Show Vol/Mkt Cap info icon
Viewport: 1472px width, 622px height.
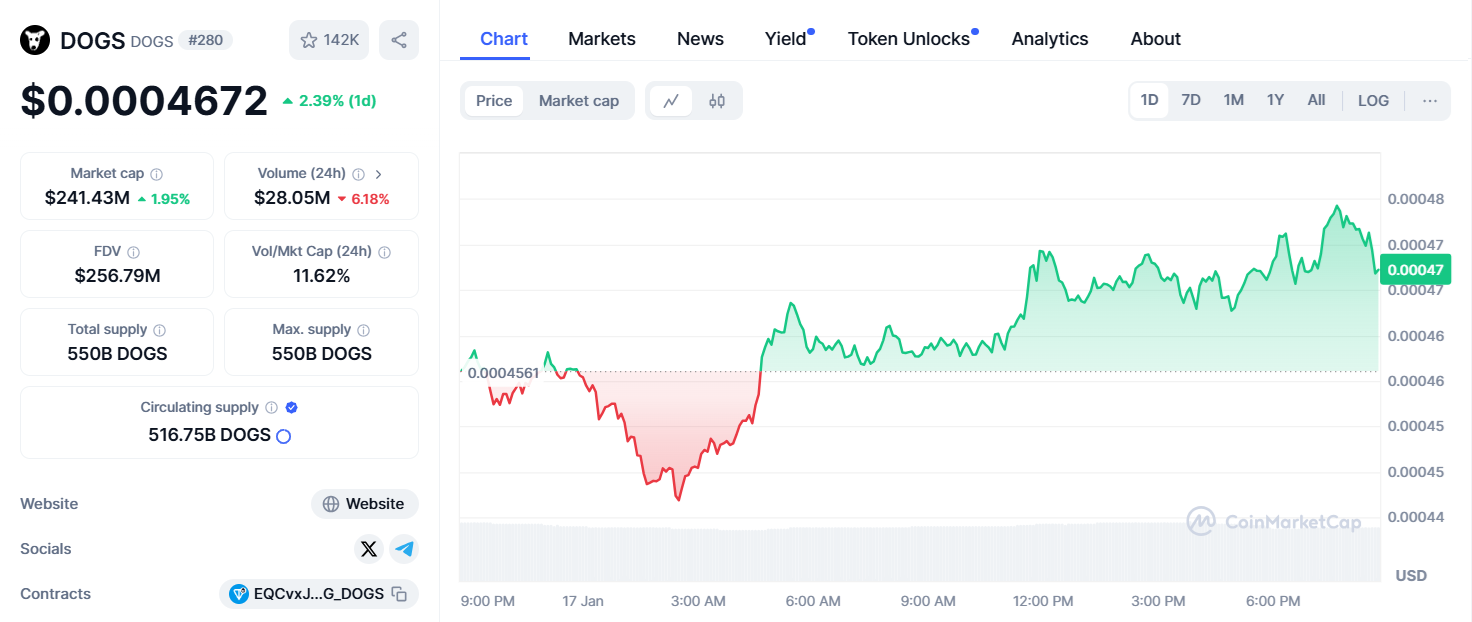point(385,252)
